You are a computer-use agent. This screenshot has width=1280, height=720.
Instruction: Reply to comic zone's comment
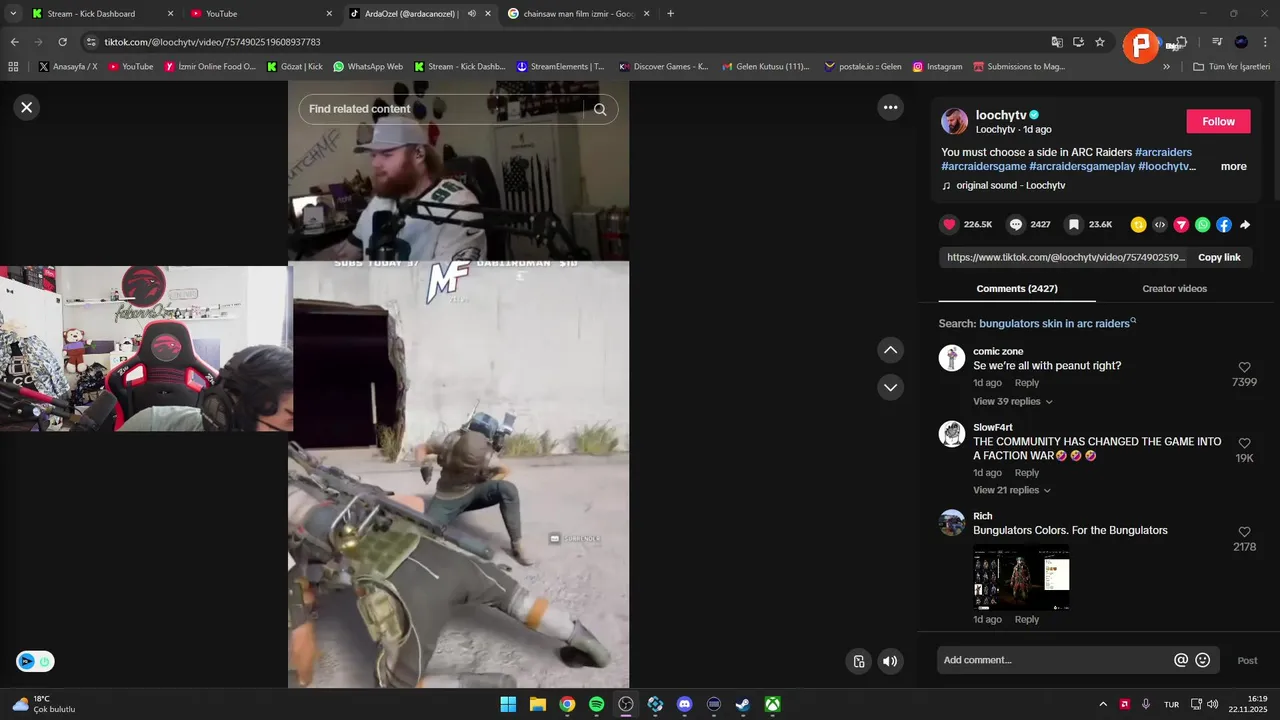coord(1027,383)
